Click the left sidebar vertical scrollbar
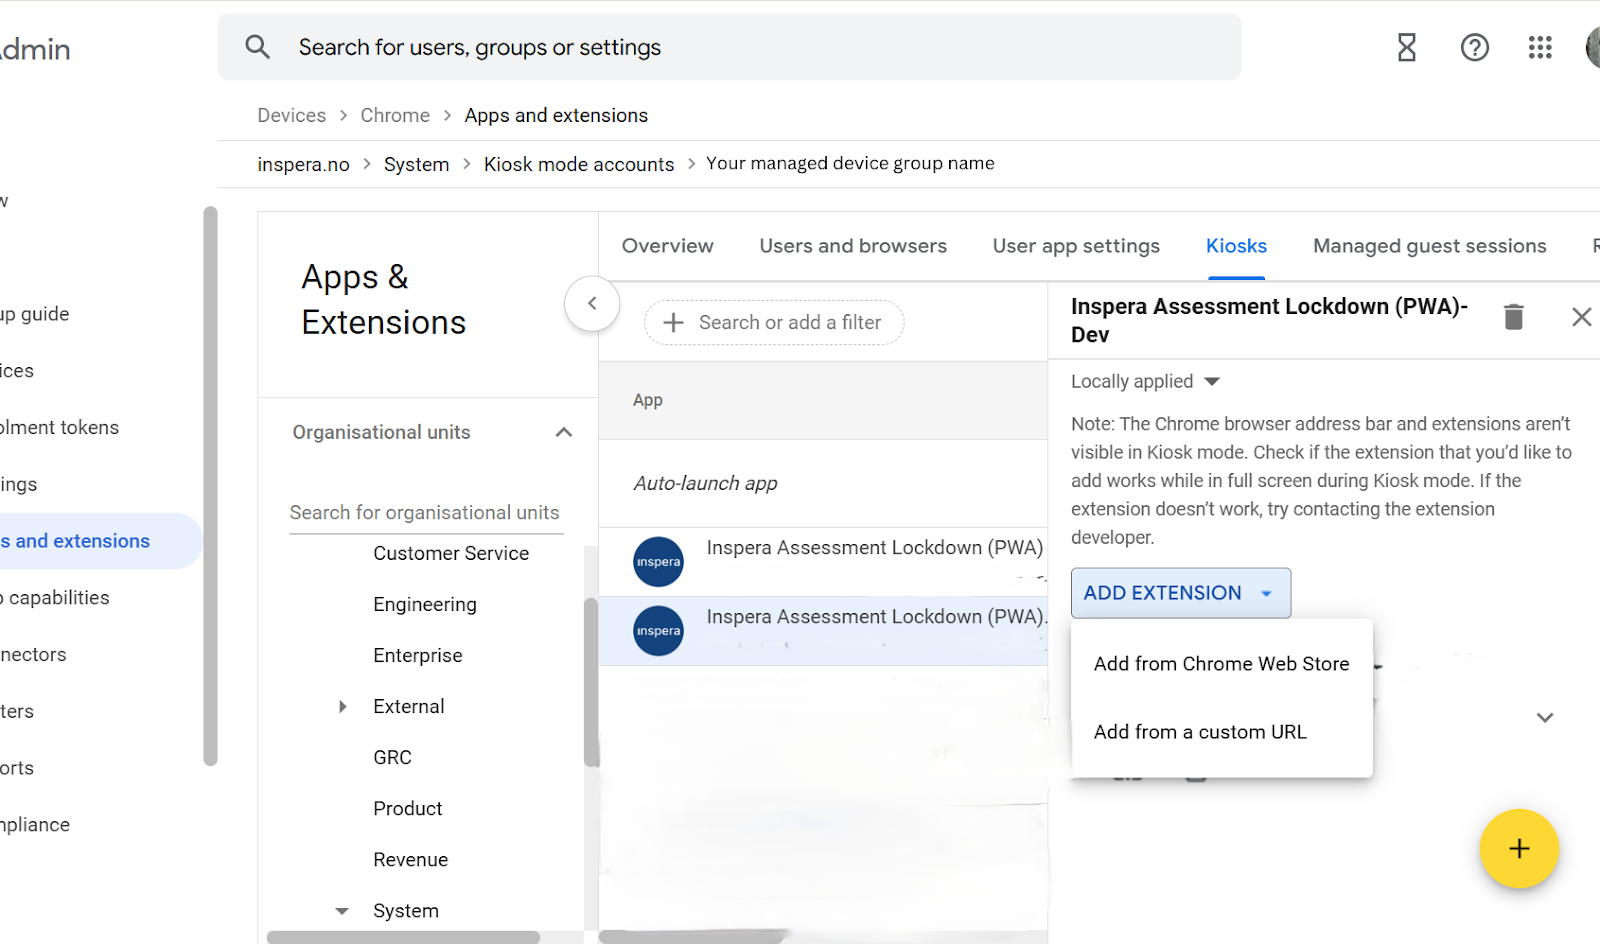 210,486
